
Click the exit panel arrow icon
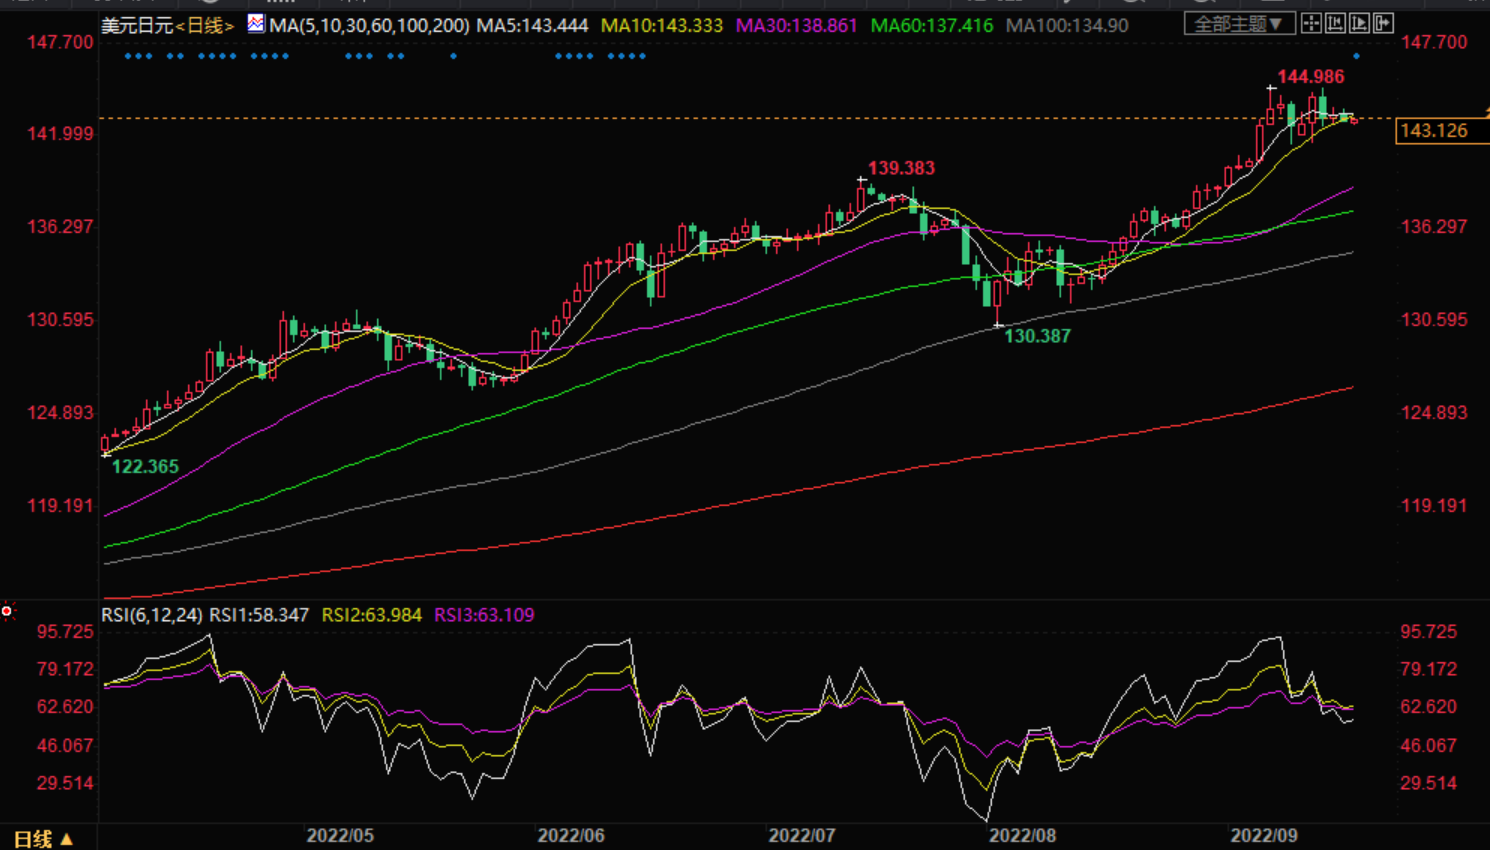(x=1383, y=23)
